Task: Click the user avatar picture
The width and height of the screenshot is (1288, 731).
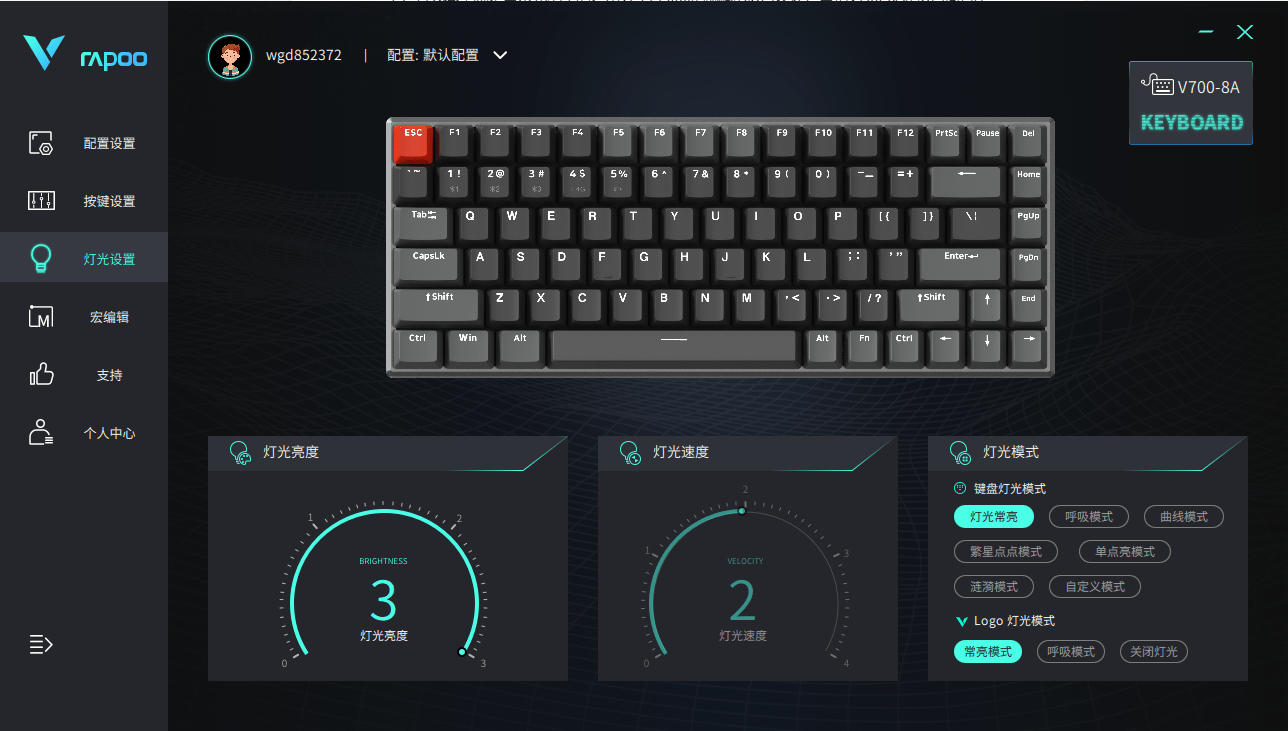Action: tap(230, 56)
